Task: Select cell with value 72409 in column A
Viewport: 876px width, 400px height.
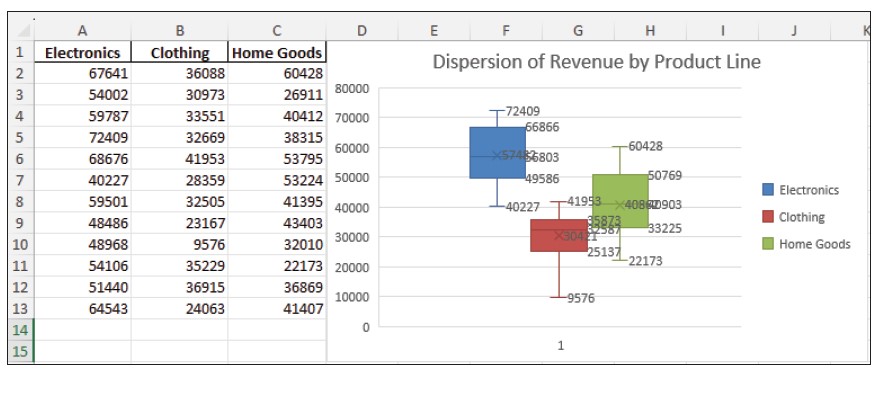Action: (82, 137)
